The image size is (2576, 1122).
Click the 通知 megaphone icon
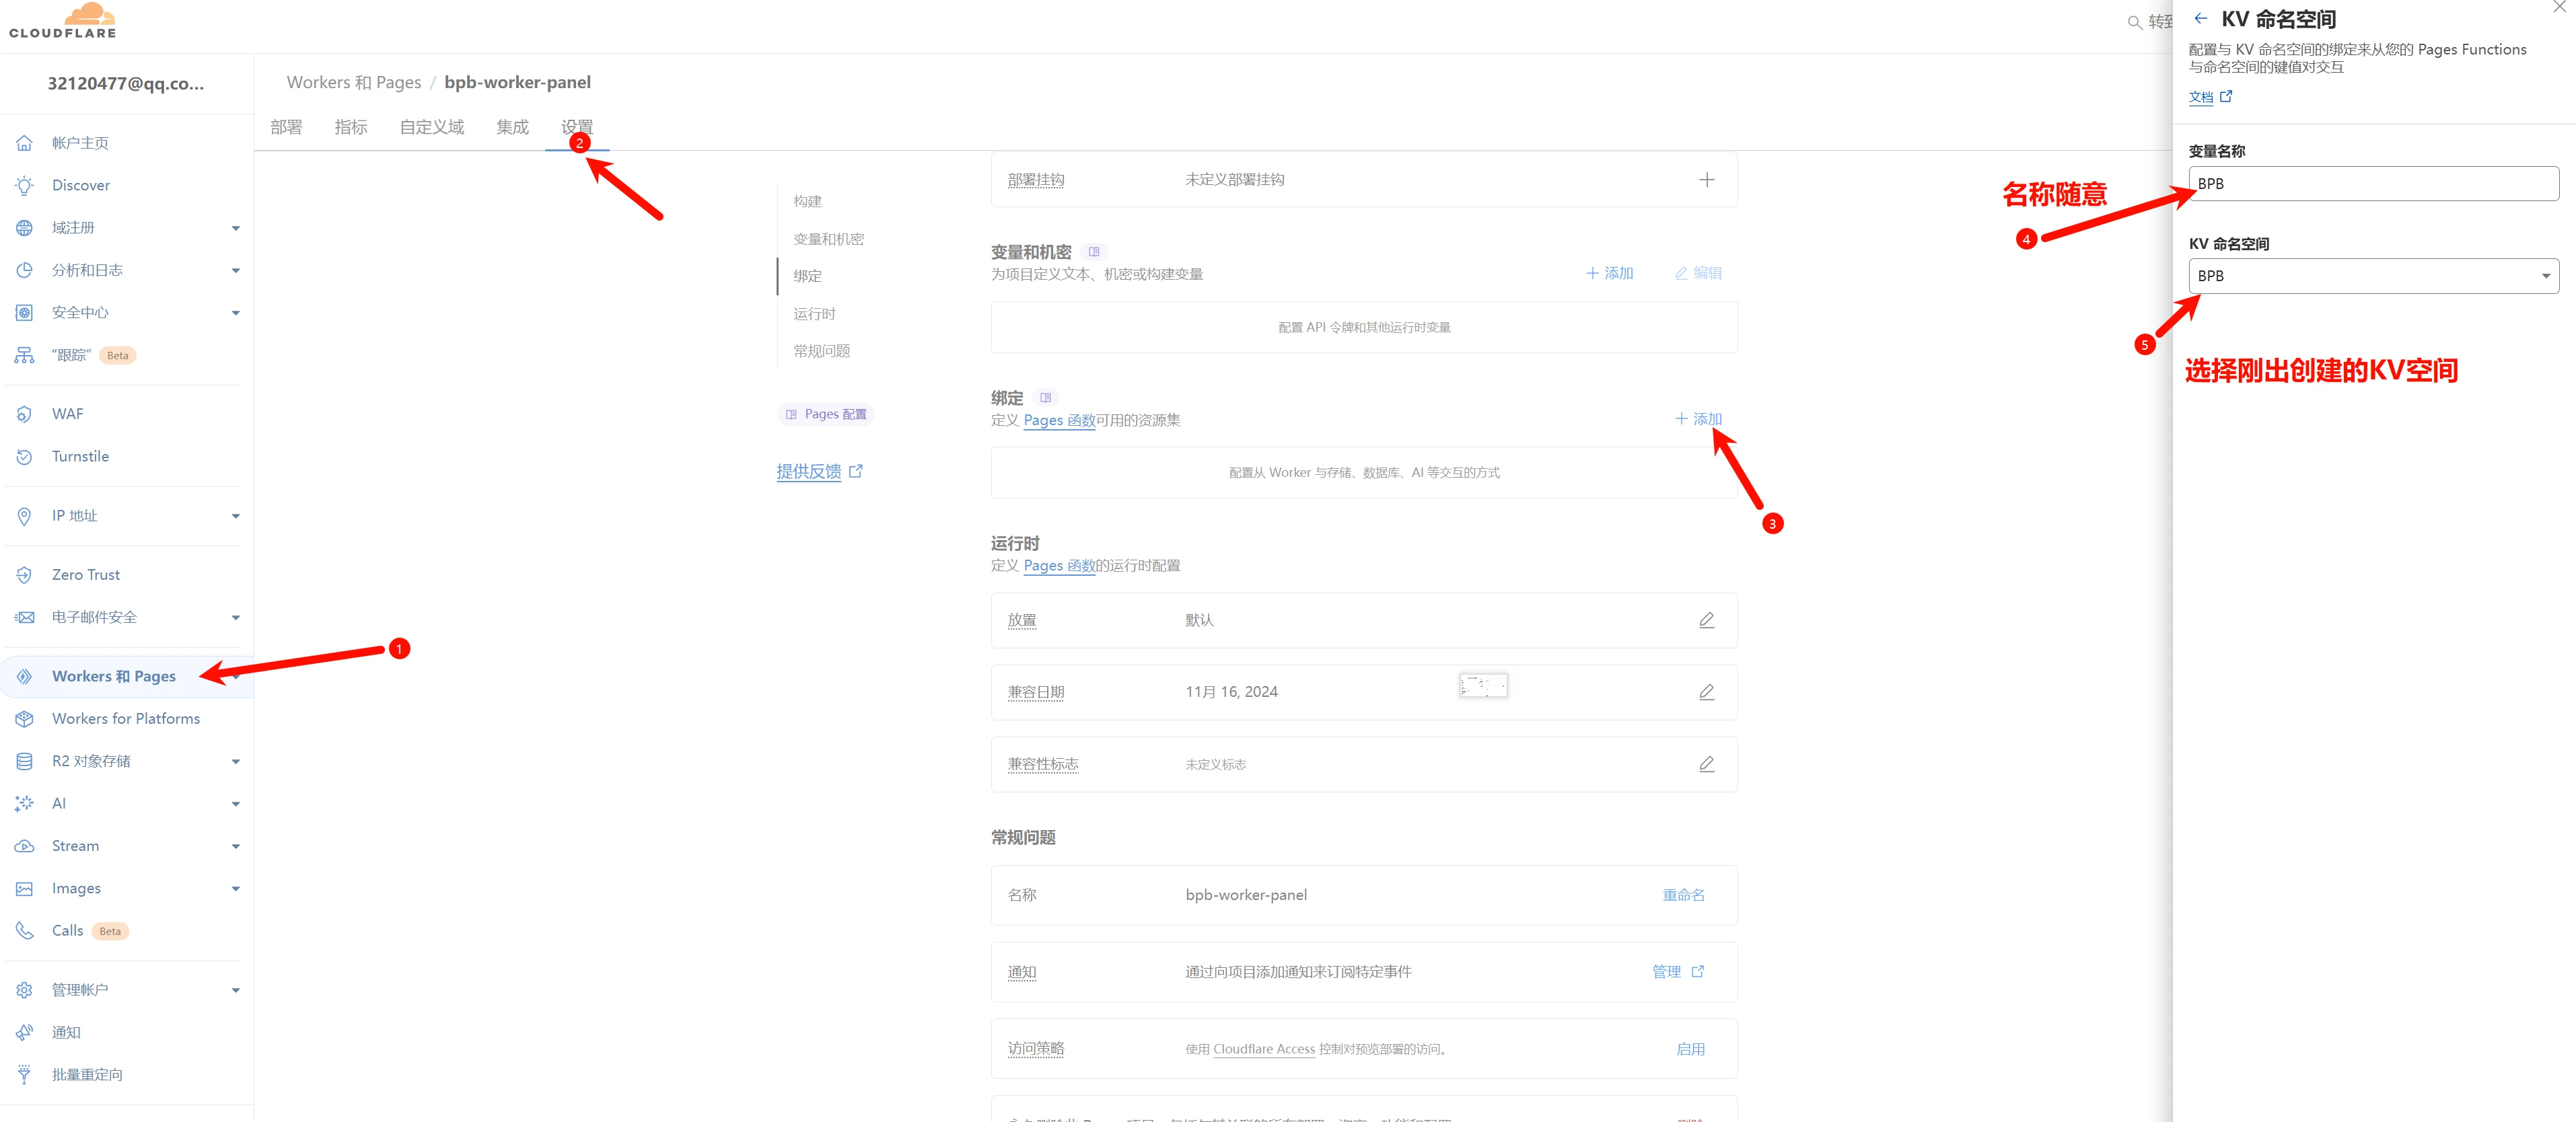pos(24,1033)
